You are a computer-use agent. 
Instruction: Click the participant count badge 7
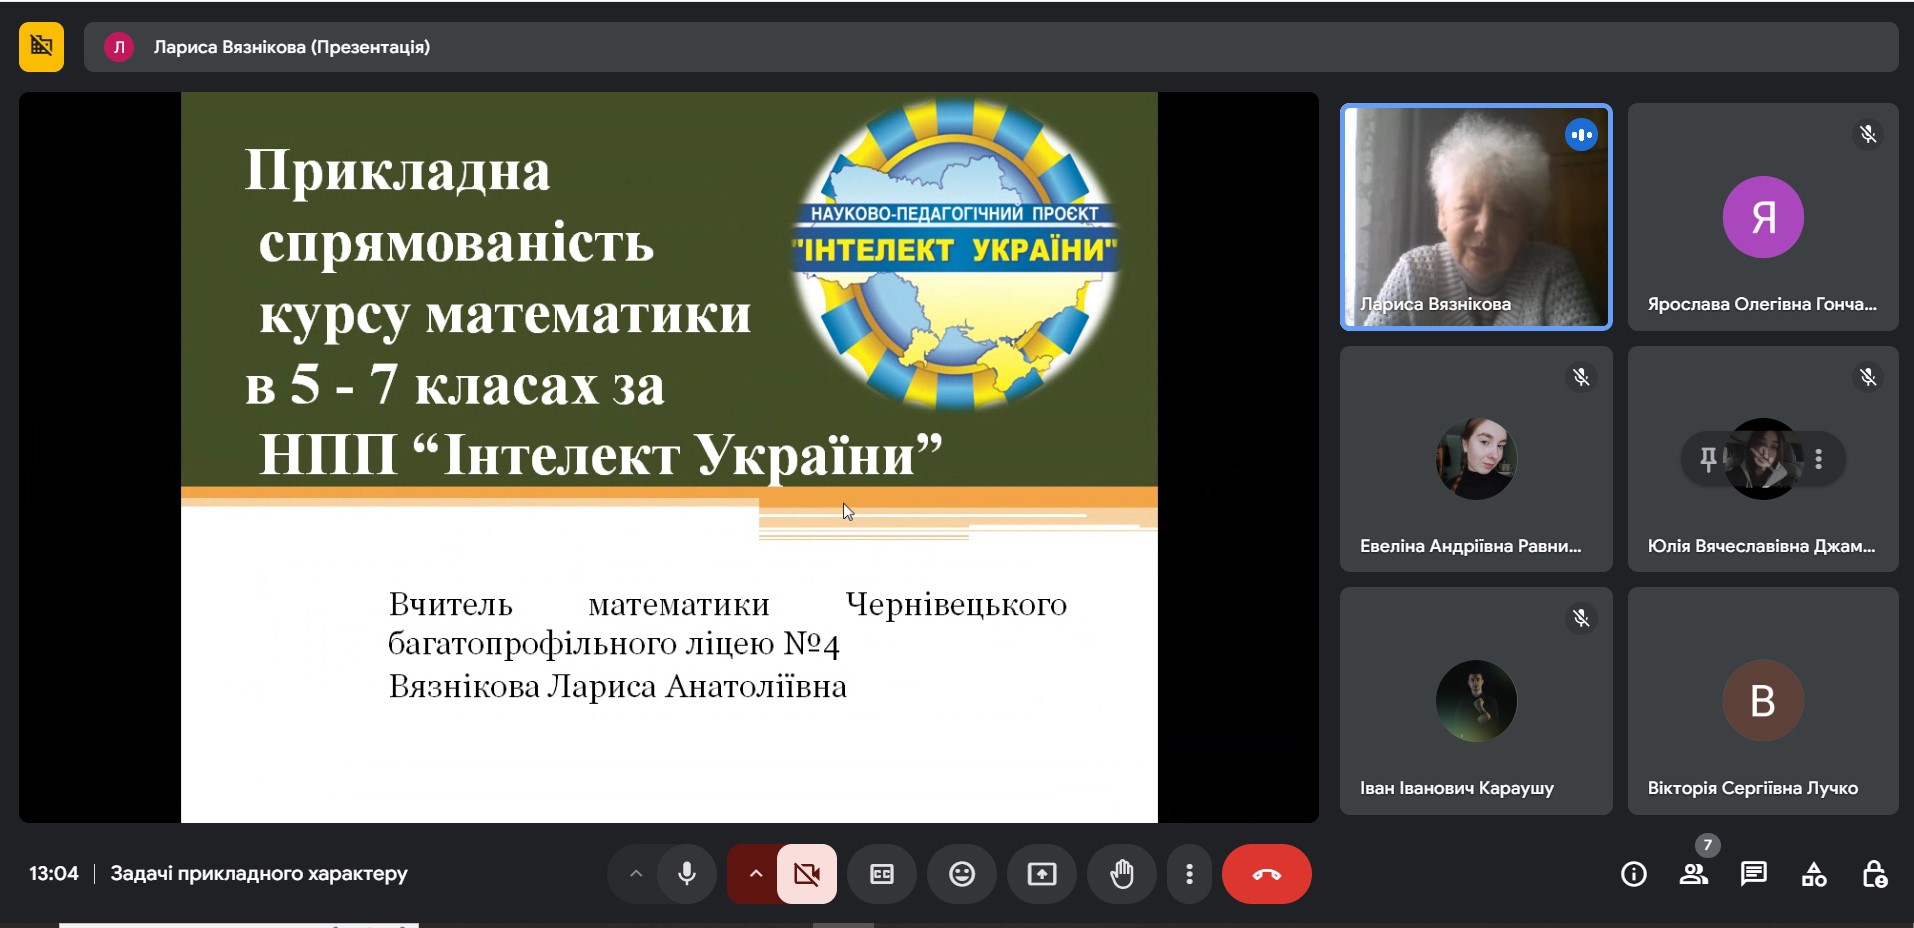click(x=1708, y=845)
